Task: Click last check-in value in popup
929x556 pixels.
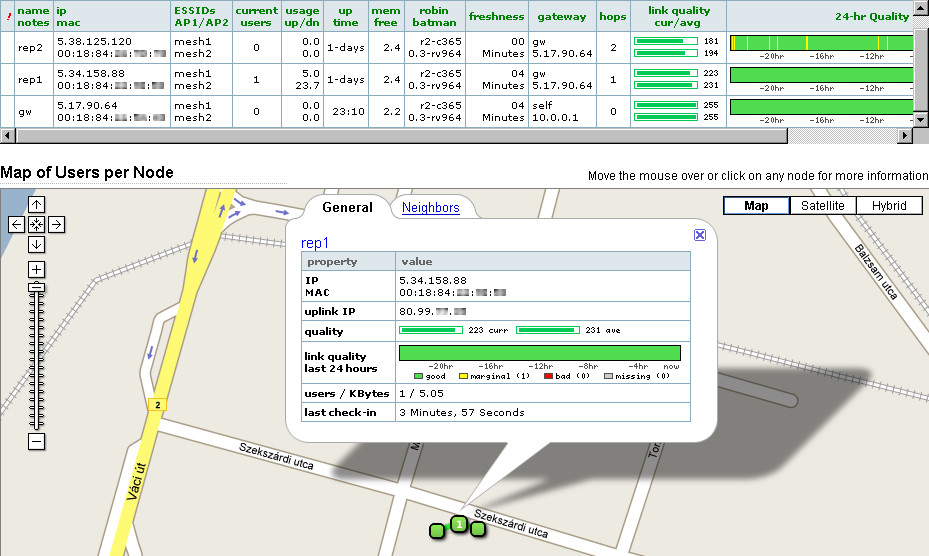Action: pyautogui.click(x=462, y=413)
